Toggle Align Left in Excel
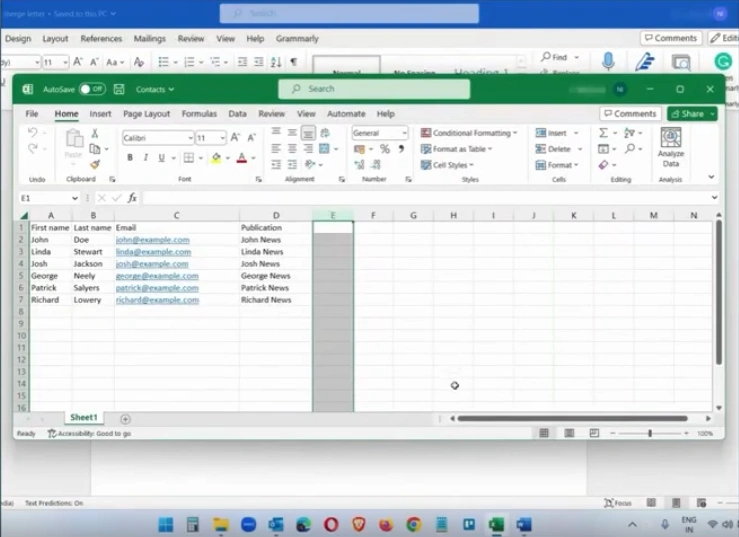 click(276, 149)
